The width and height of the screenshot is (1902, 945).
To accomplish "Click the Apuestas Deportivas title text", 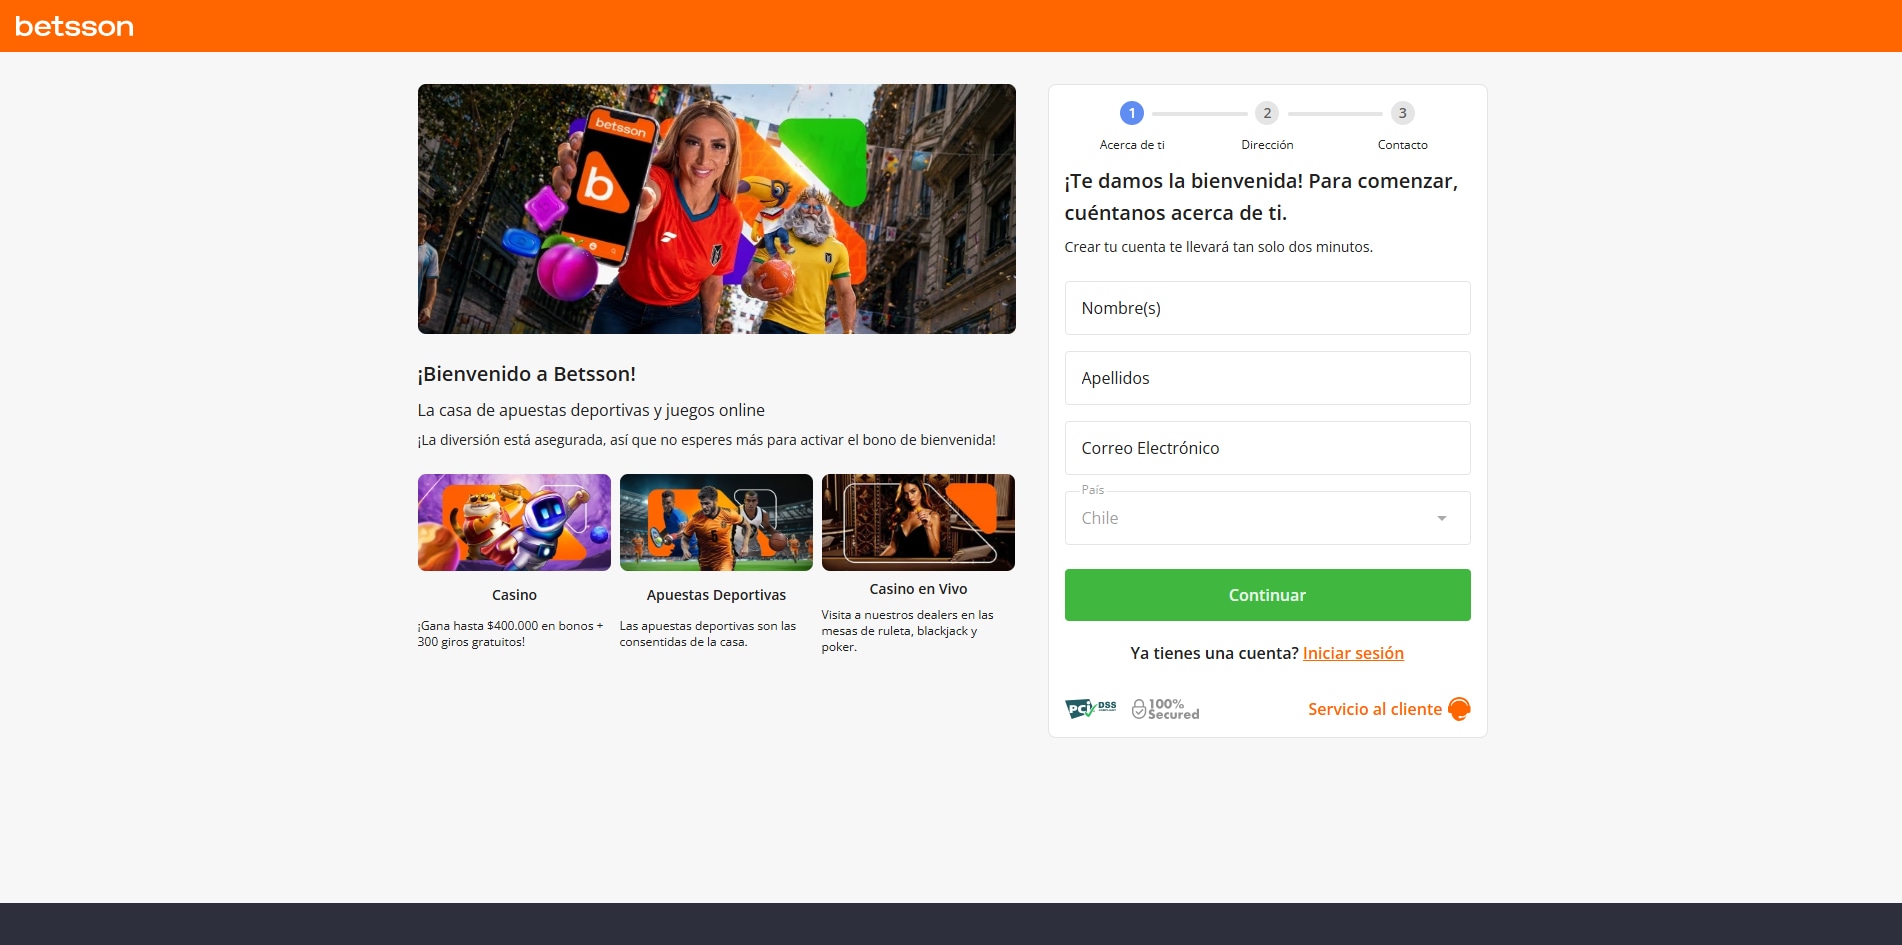I will pyautogui.click(x=716, y=595).
